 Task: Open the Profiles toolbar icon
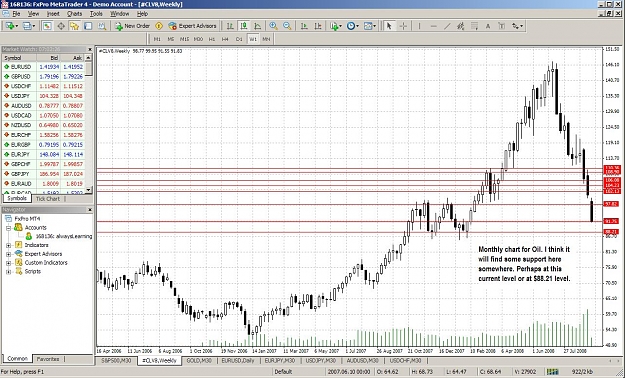28,26
